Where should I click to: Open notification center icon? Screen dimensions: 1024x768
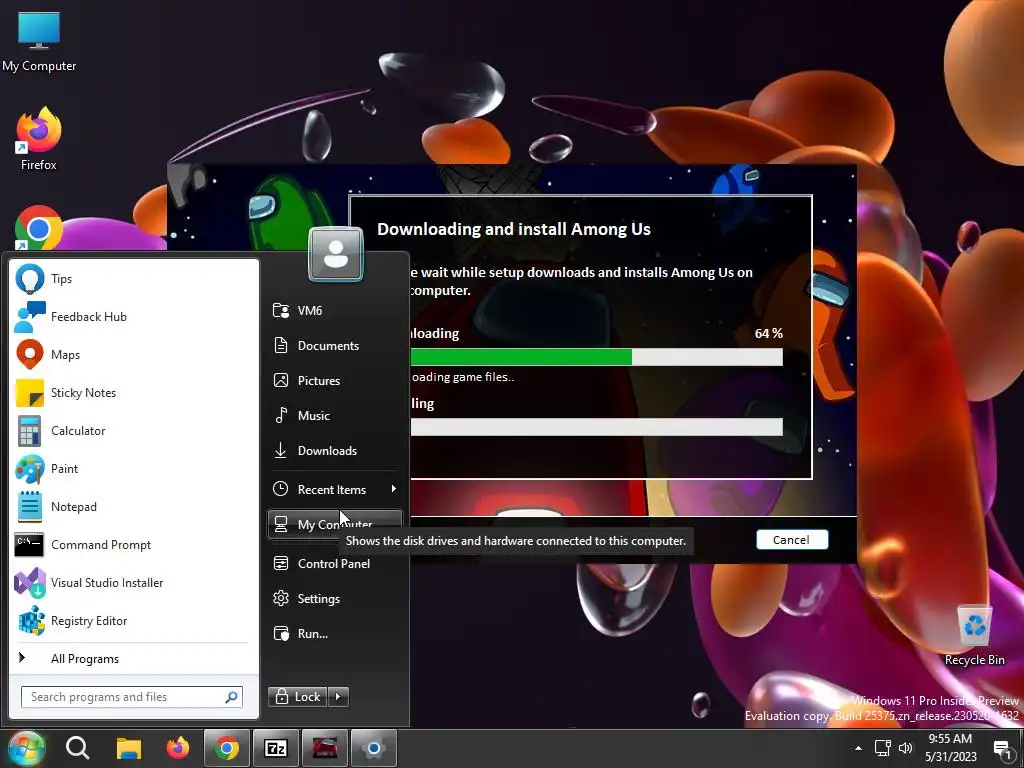click(1003, 749)
